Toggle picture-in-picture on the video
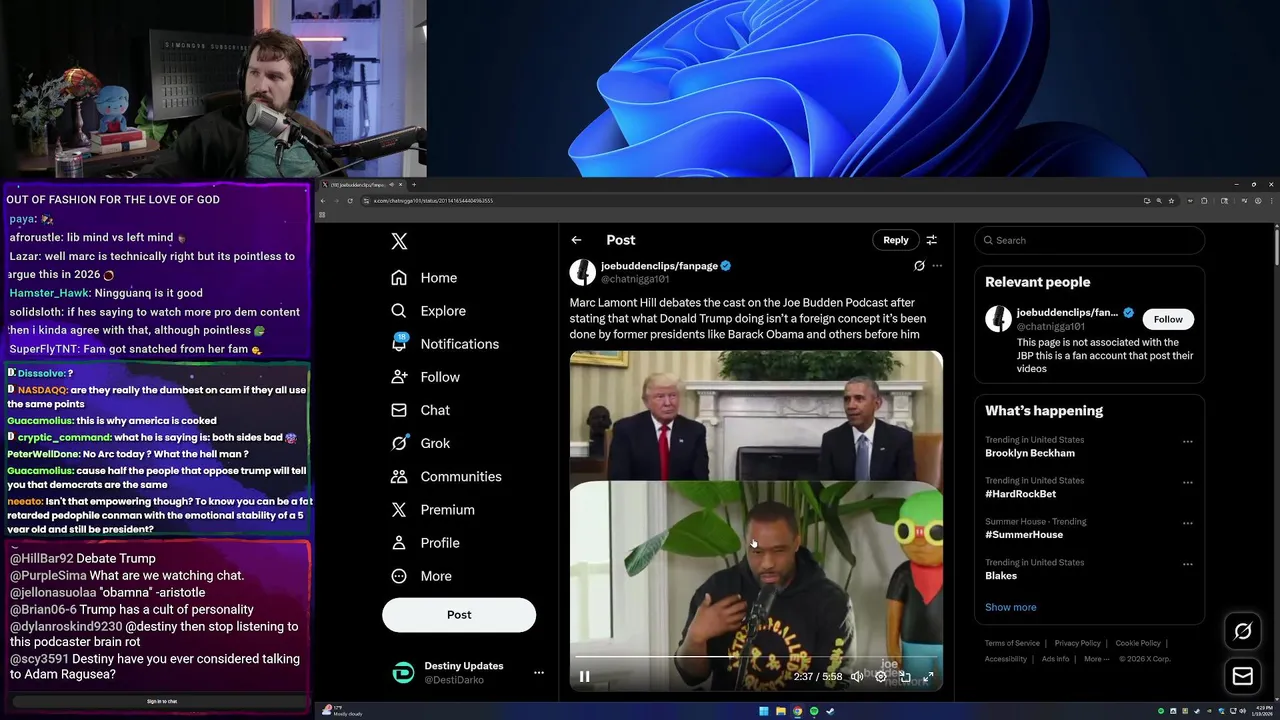1280x720 pixels. point(905,677)
